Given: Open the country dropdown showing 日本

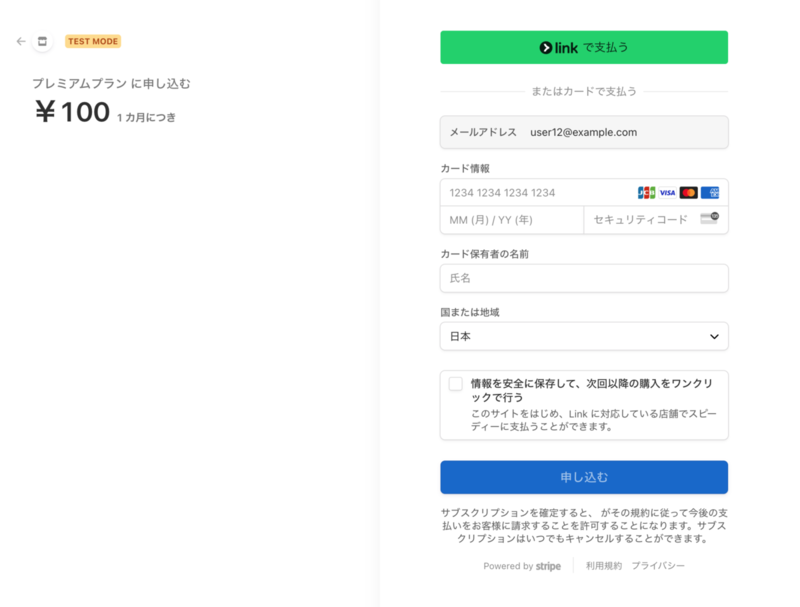Looking at the screenshot, I should click(x=584, y=336).
